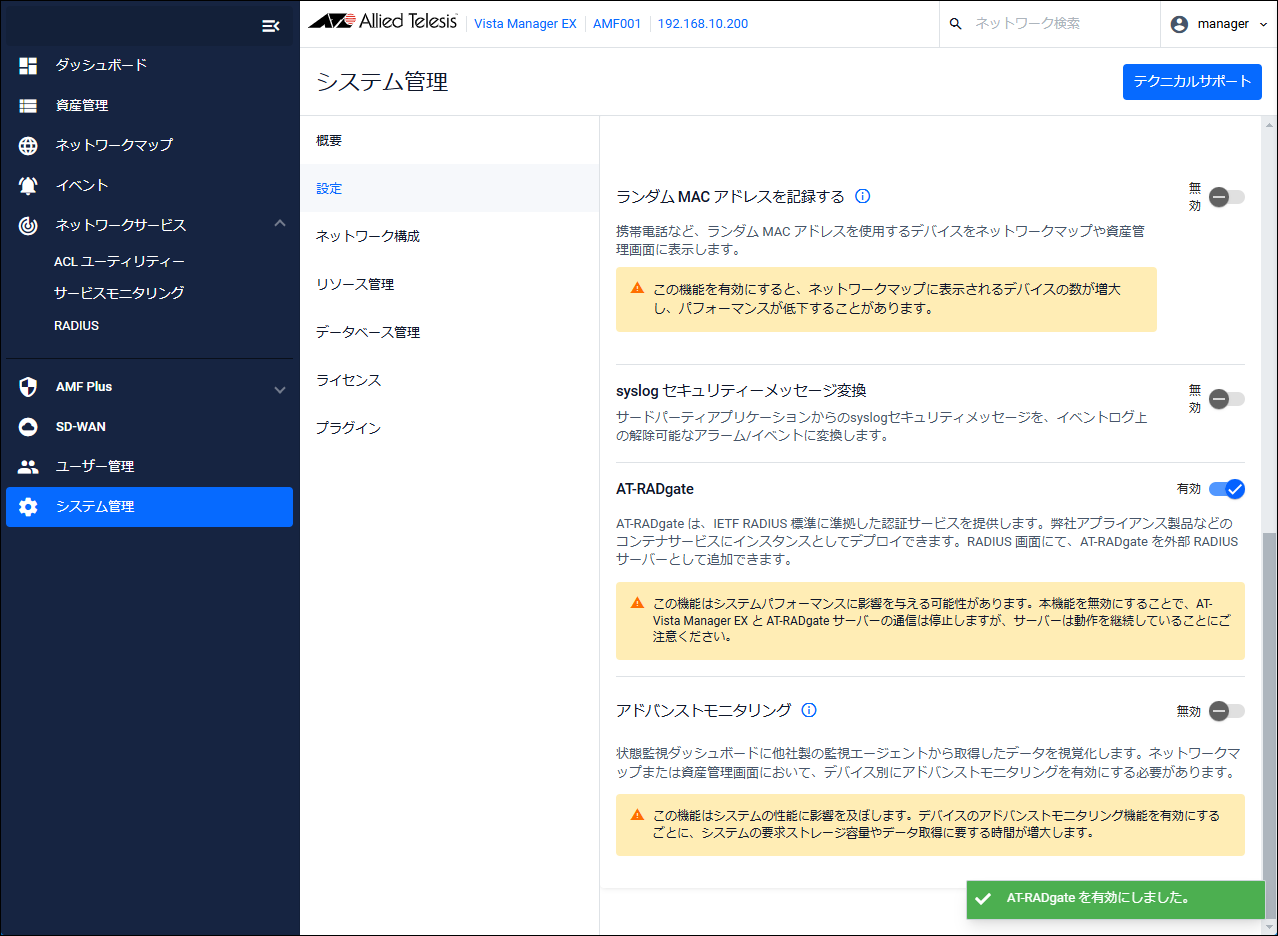Screen dimensions: 1278x936
Task: Click the ネットワークマップ globe icon
Action: point(28,145)
